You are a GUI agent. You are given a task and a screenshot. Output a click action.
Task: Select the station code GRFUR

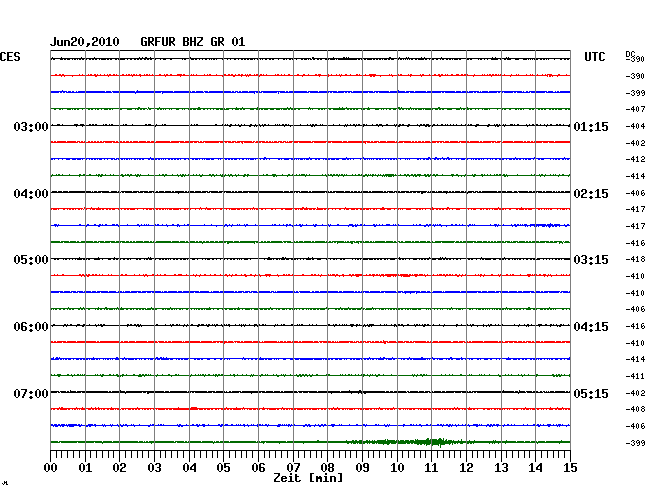(158, 42)
